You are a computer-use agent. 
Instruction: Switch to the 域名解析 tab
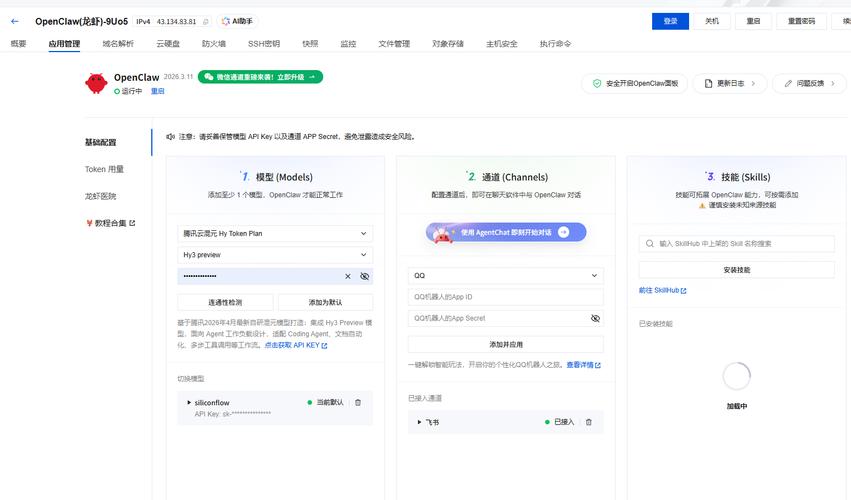pos(118,43)
